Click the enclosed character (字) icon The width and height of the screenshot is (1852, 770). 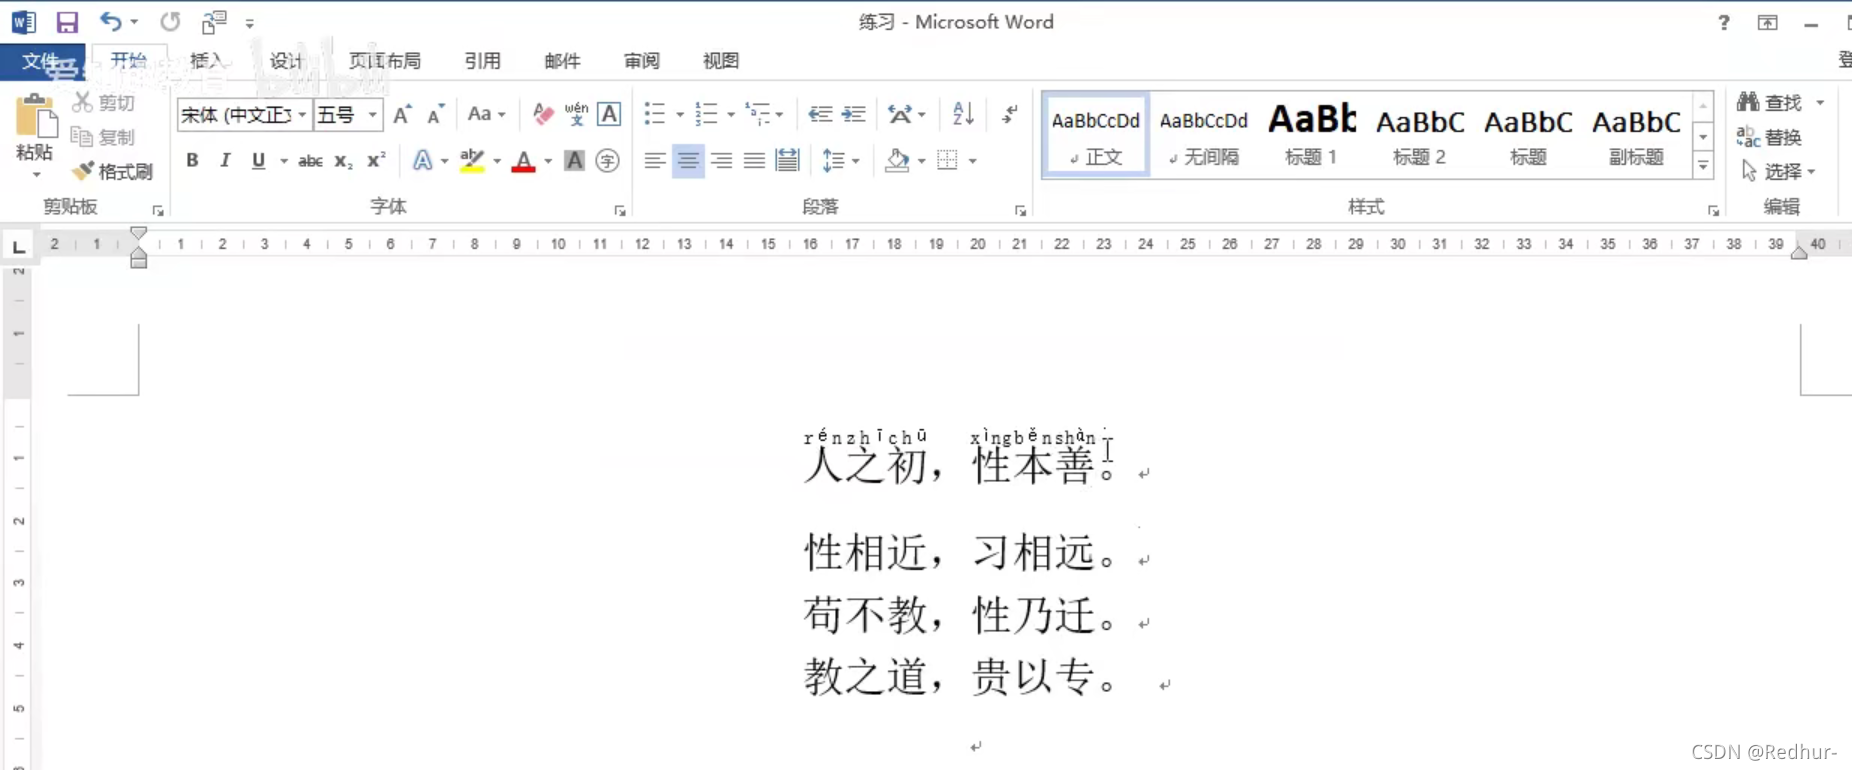[x=607, y=160]
